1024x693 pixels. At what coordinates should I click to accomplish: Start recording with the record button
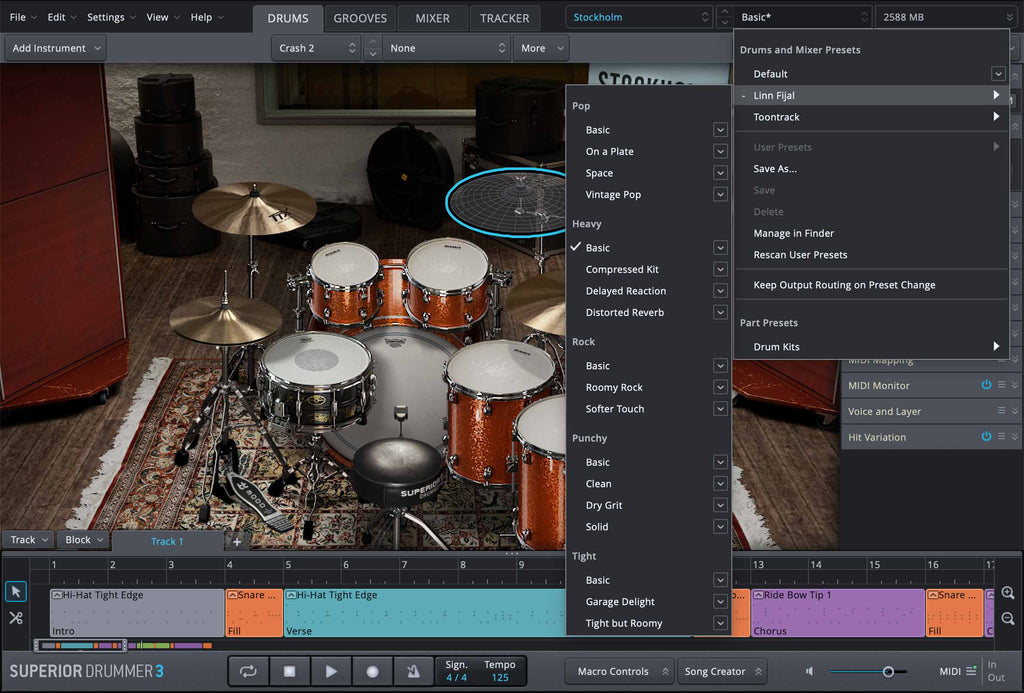coord(372,671)
